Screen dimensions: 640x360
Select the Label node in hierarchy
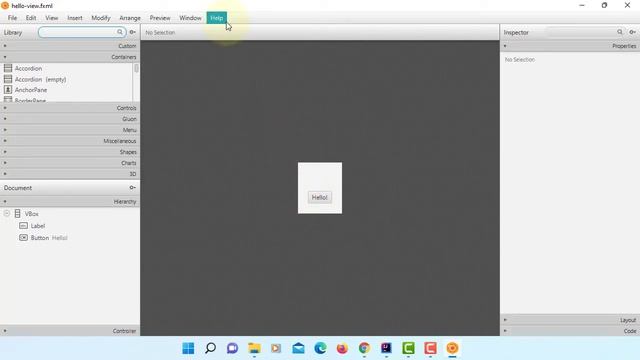(38, 226)
